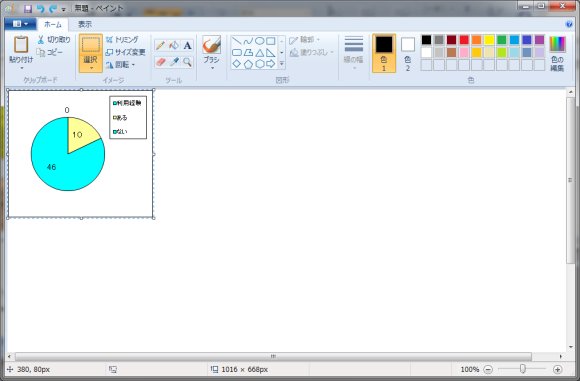The image size is (580, 381).
Task: Switch to the Home (ホーム) tab
Action: click(53, 24)
